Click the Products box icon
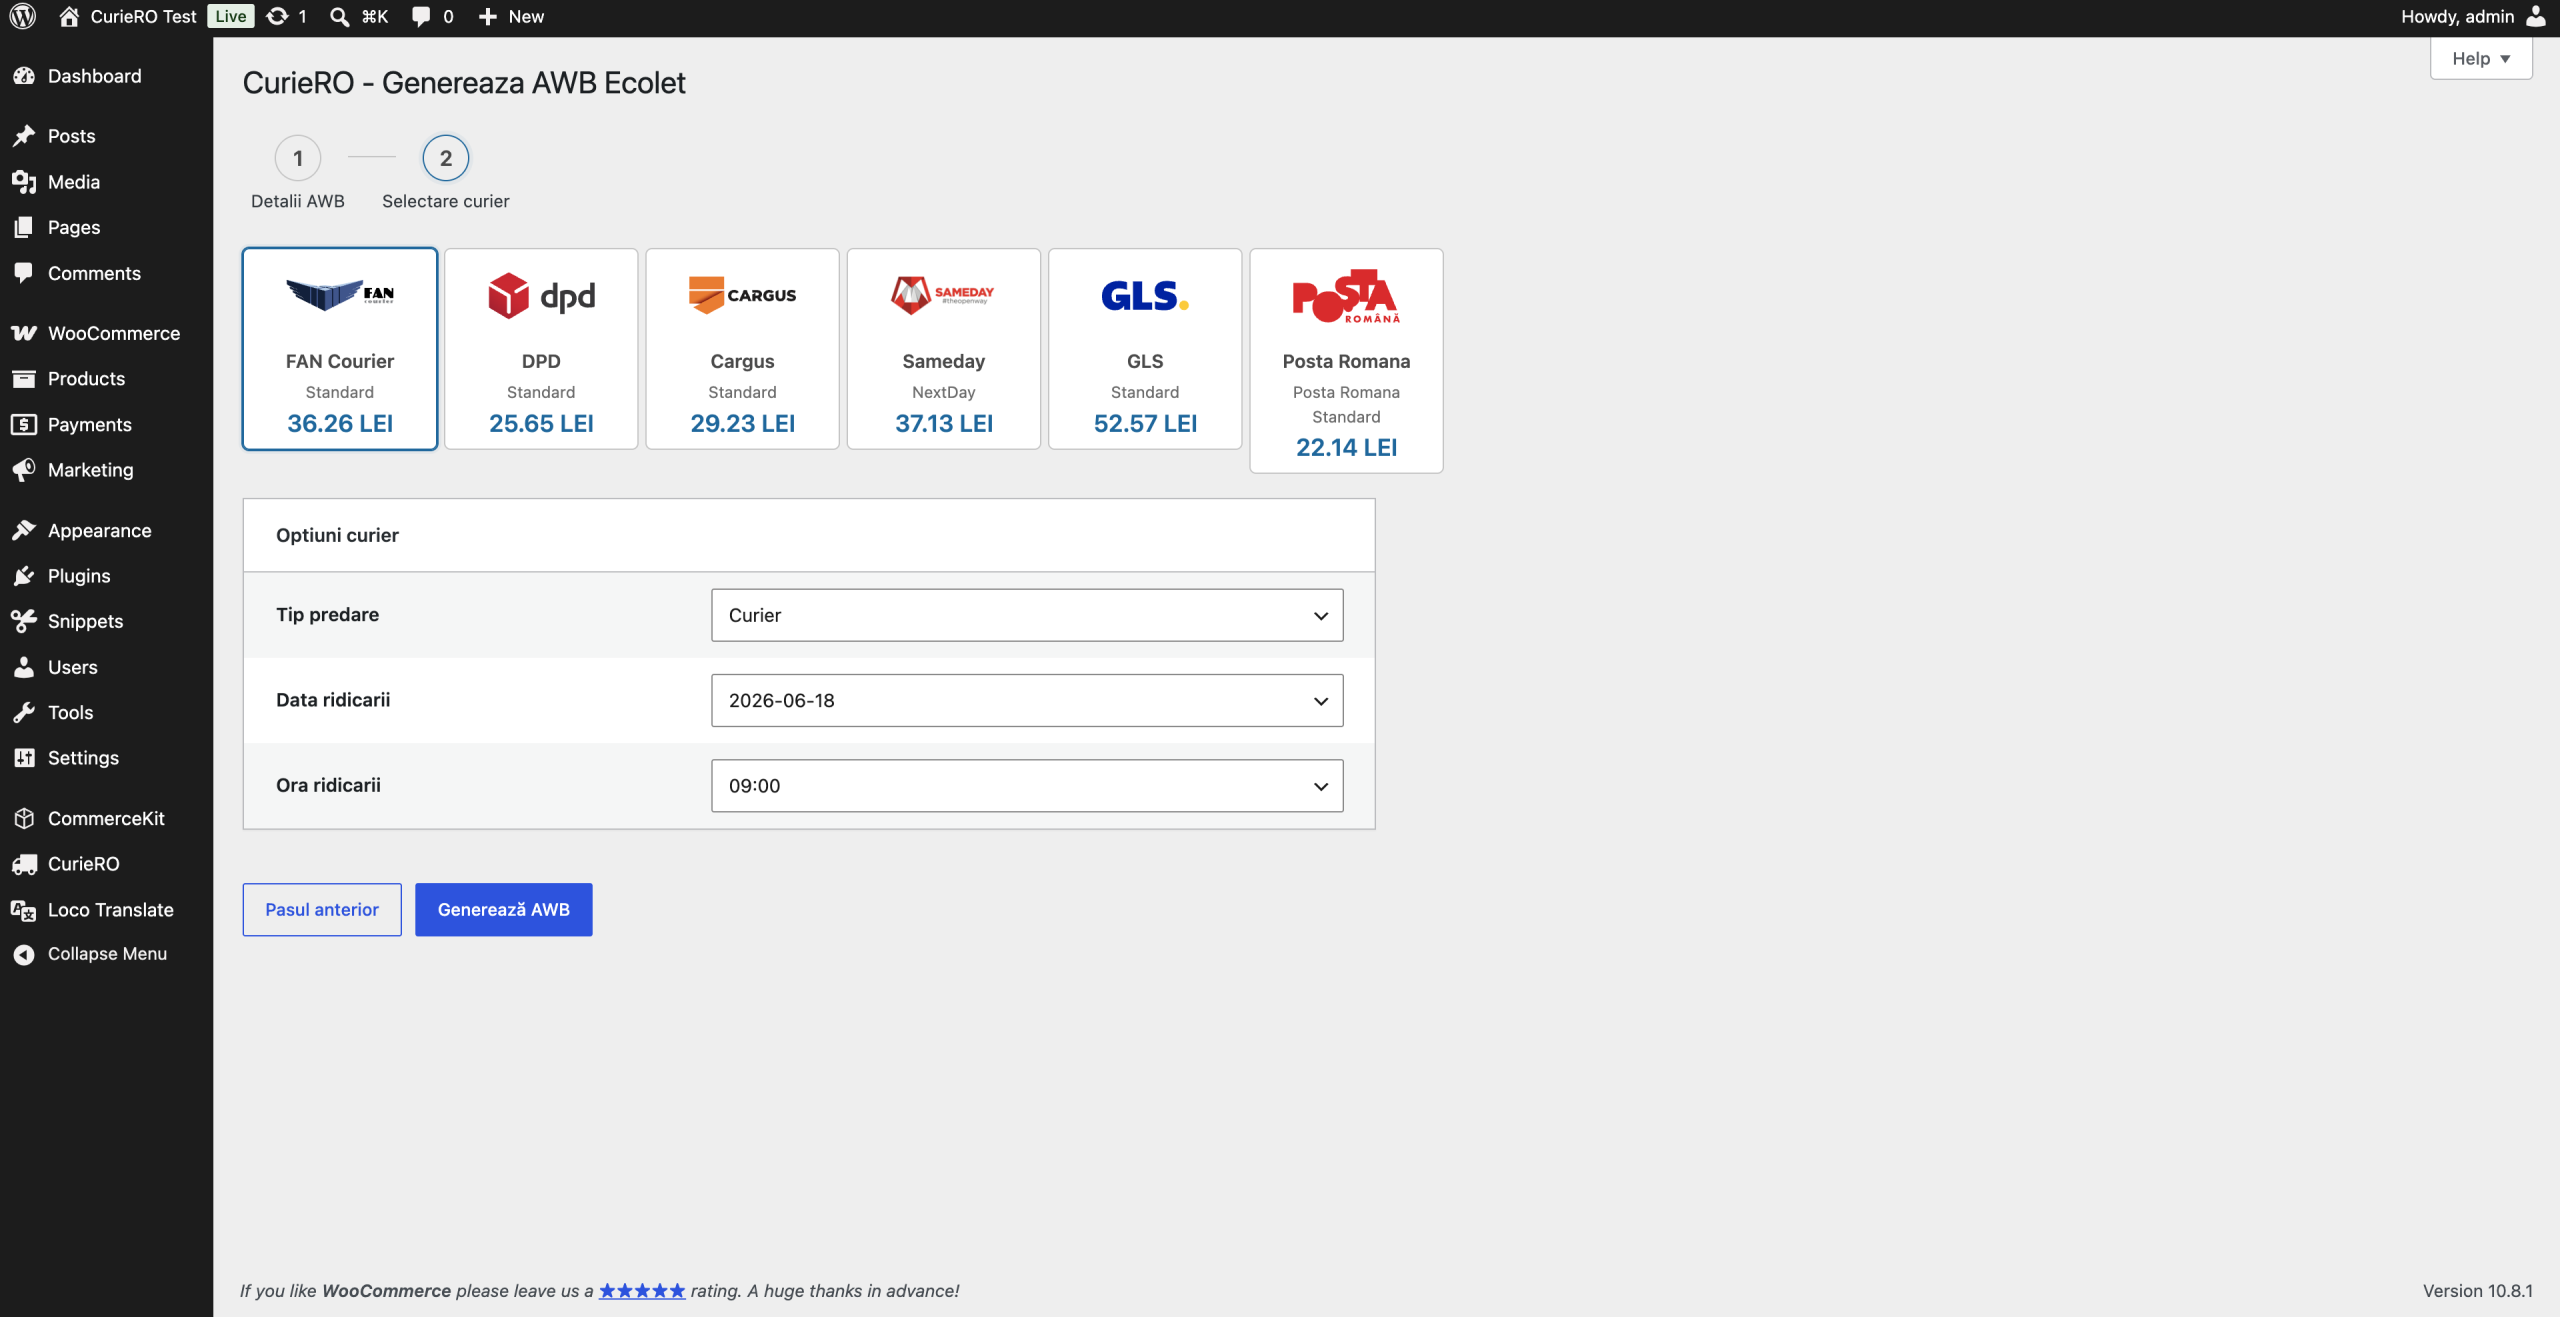The width and height of the screenshot is (2560, 1317). point(24,378)
